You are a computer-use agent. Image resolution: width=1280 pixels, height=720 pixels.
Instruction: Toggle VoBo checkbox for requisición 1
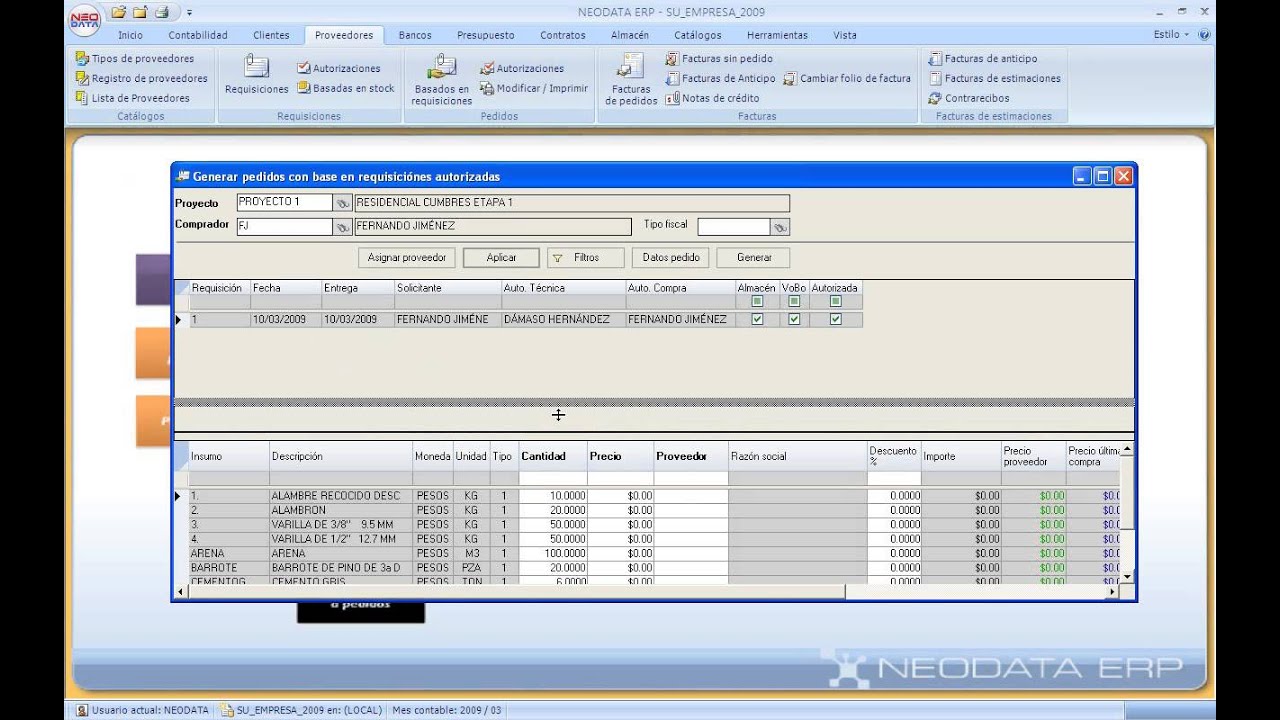pos(794,319)
